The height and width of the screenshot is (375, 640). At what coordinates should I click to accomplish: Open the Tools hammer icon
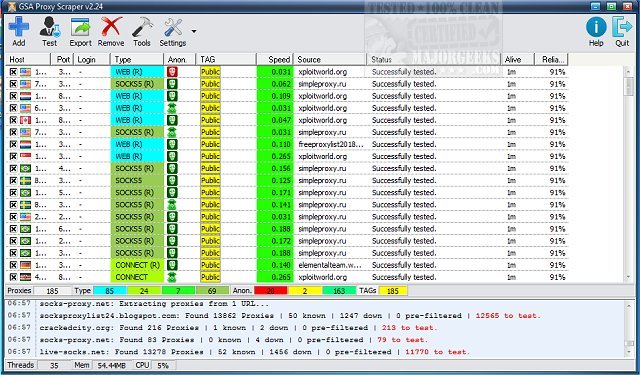[142, 27]
